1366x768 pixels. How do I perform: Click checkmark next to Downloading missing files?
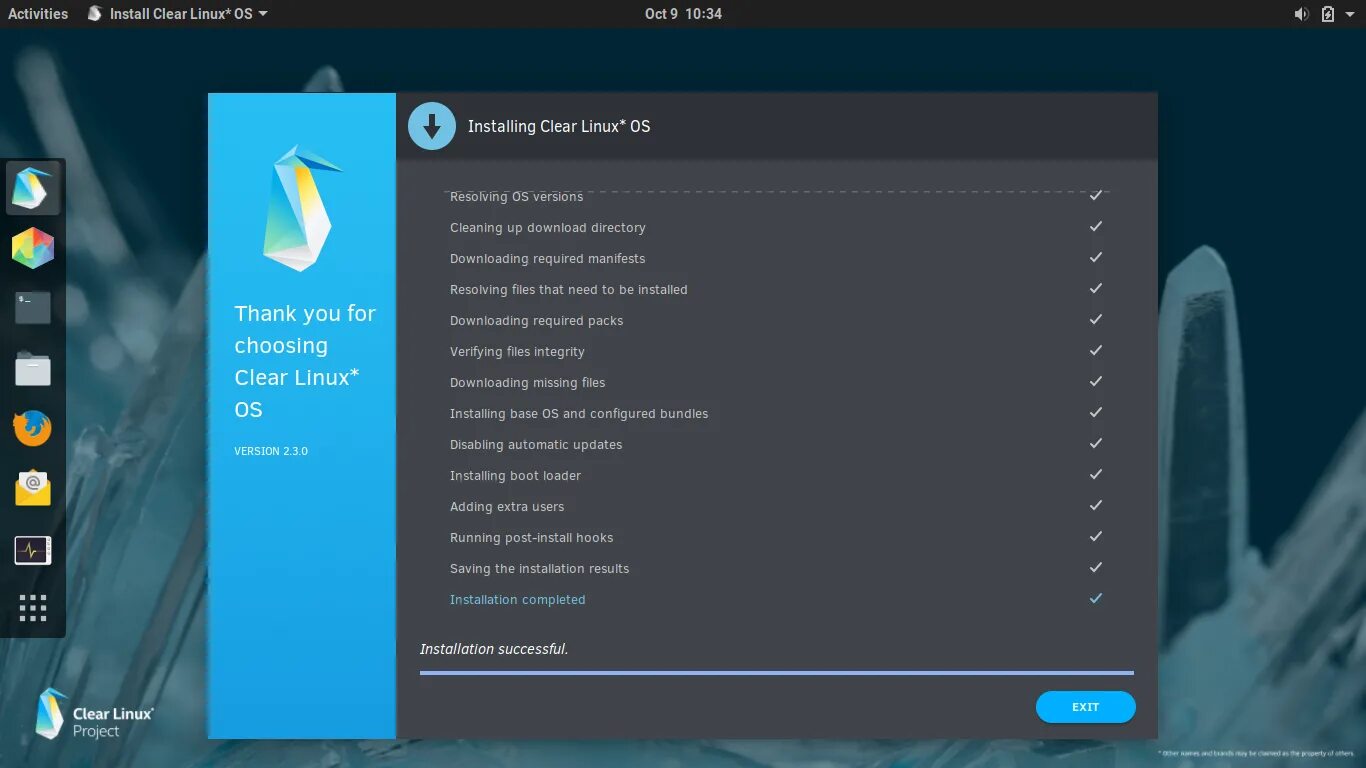[x=1096, y=381]
